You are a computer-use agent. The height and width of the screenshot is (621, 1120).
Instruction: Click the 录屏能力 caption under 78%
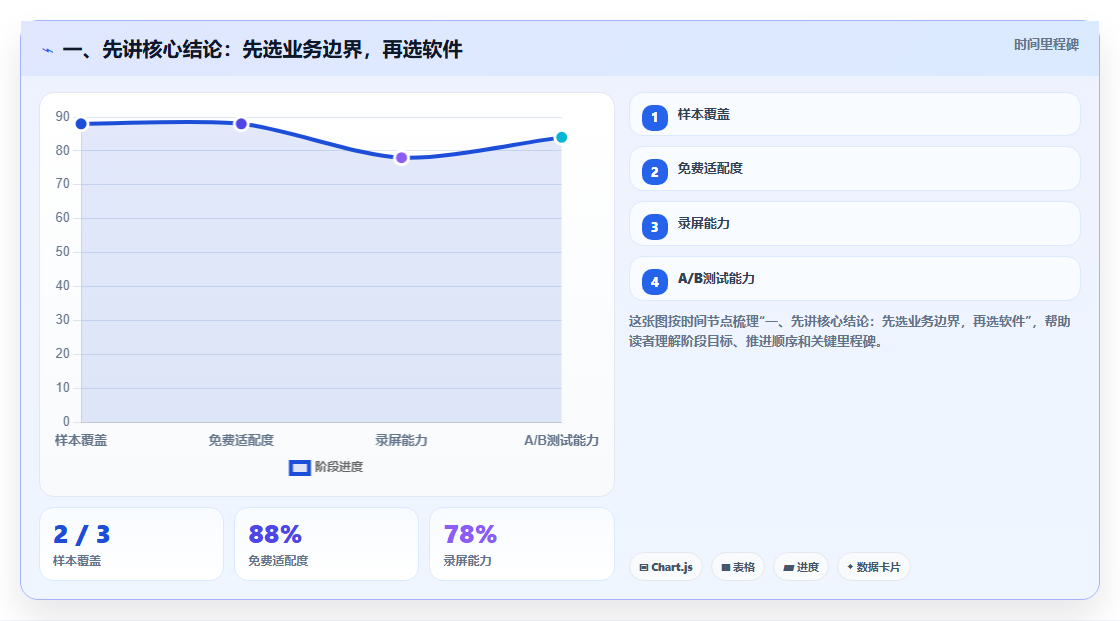point(467,561)
